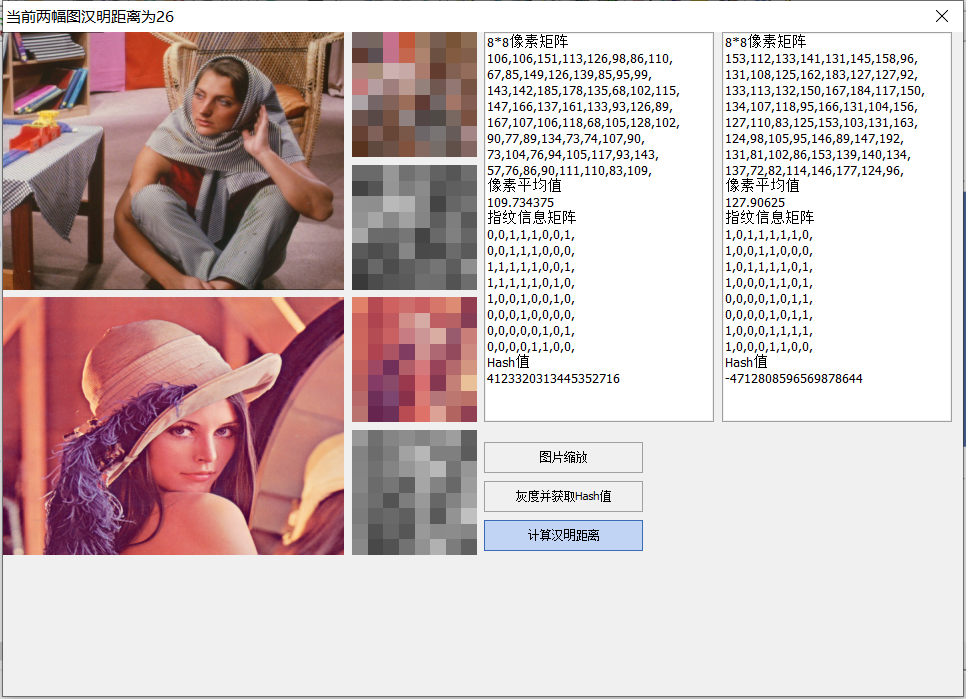Image resolution: width=966 pixels, height=699 pixels.
Task: Click the pixel average 109.734375
Action: (x=521, y=203)
